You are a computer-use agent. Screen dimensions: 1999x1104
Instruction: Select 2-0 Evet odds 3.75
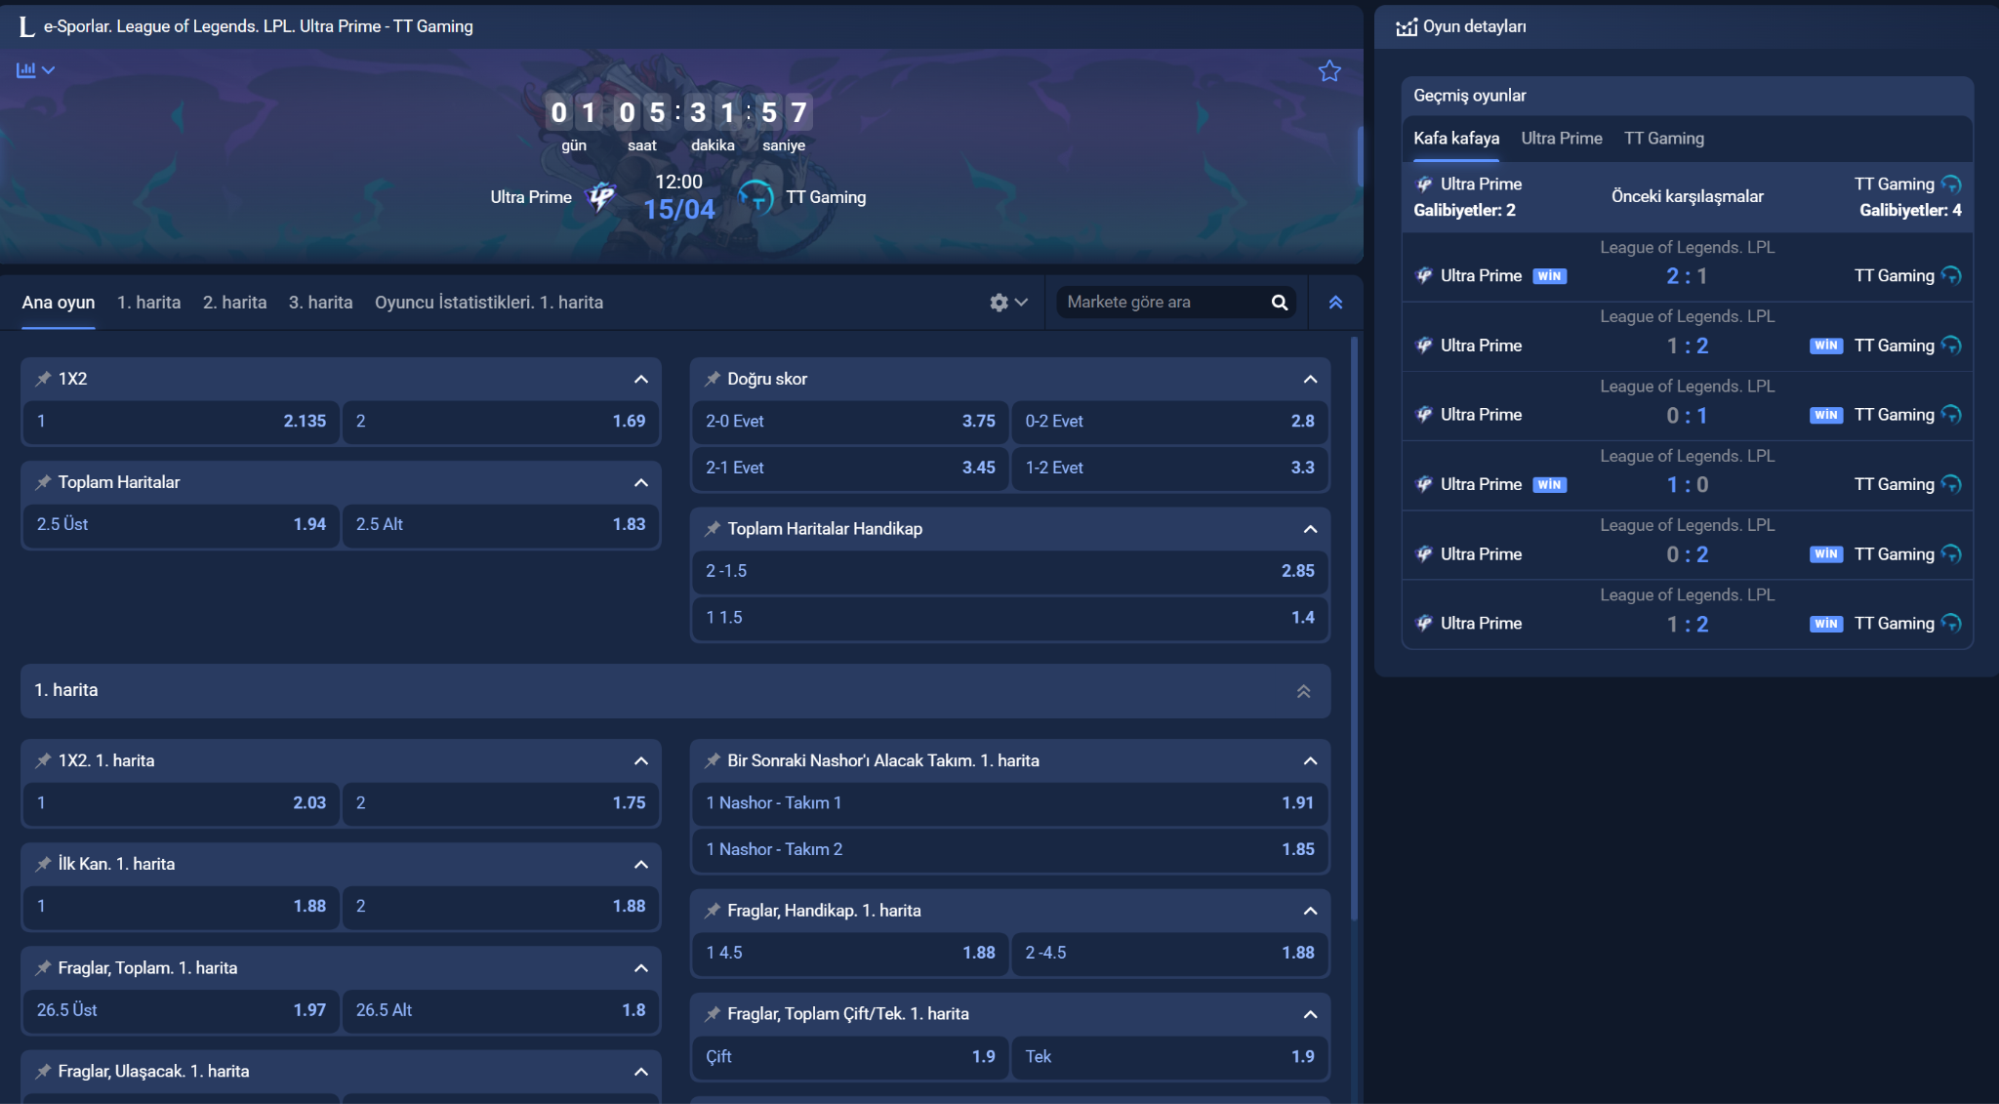[850, 421]
